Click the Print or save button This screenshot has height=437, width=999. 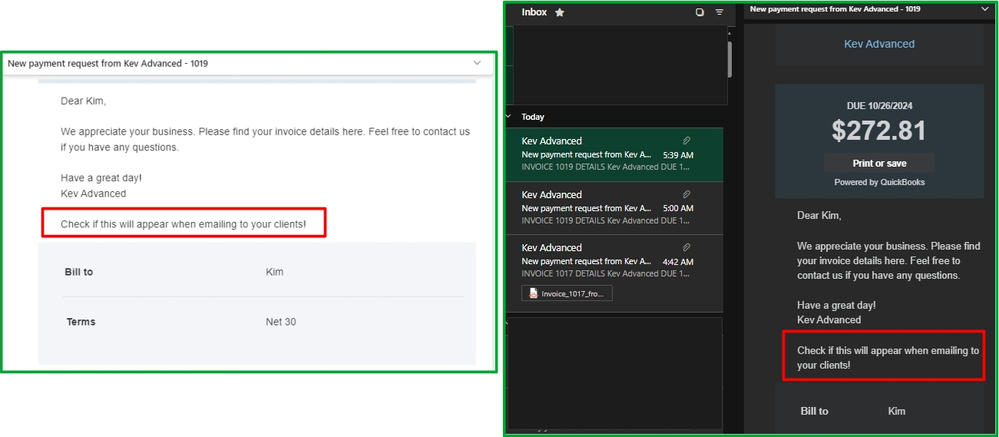pyautogui.click(x=879, y=163)
